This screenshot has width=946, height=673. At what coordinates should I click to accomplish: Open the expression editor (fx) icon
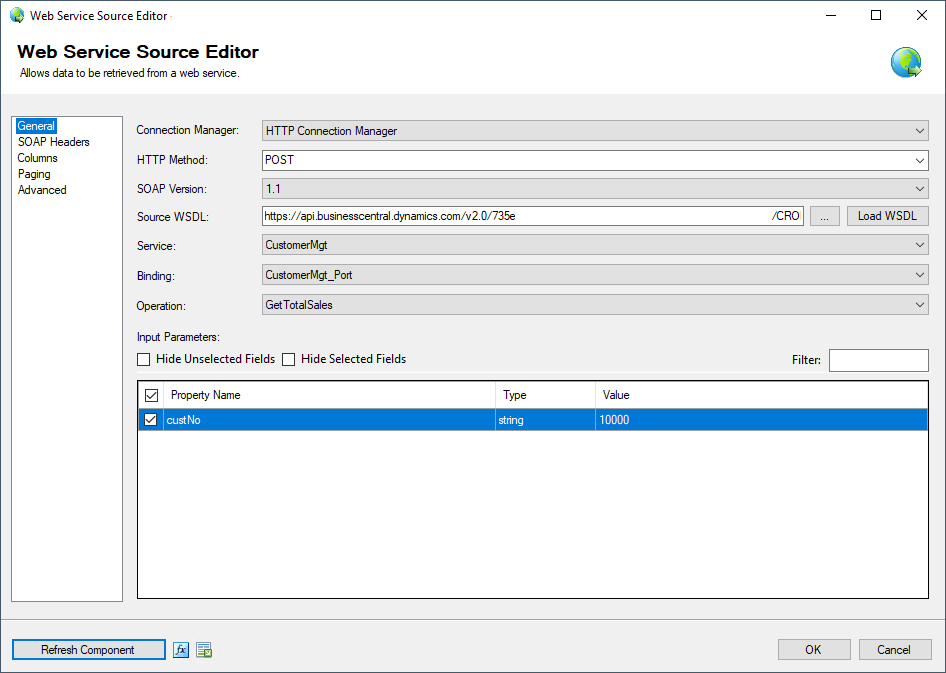coord(180,649)
